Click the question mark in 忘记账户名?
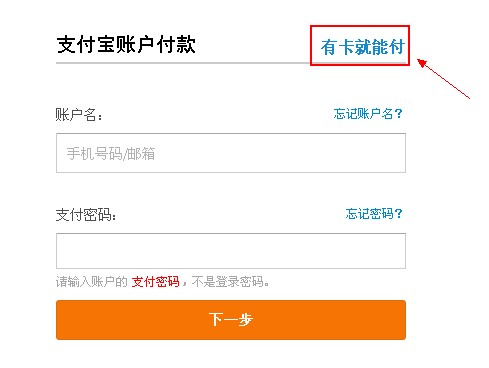 (398, 114)
